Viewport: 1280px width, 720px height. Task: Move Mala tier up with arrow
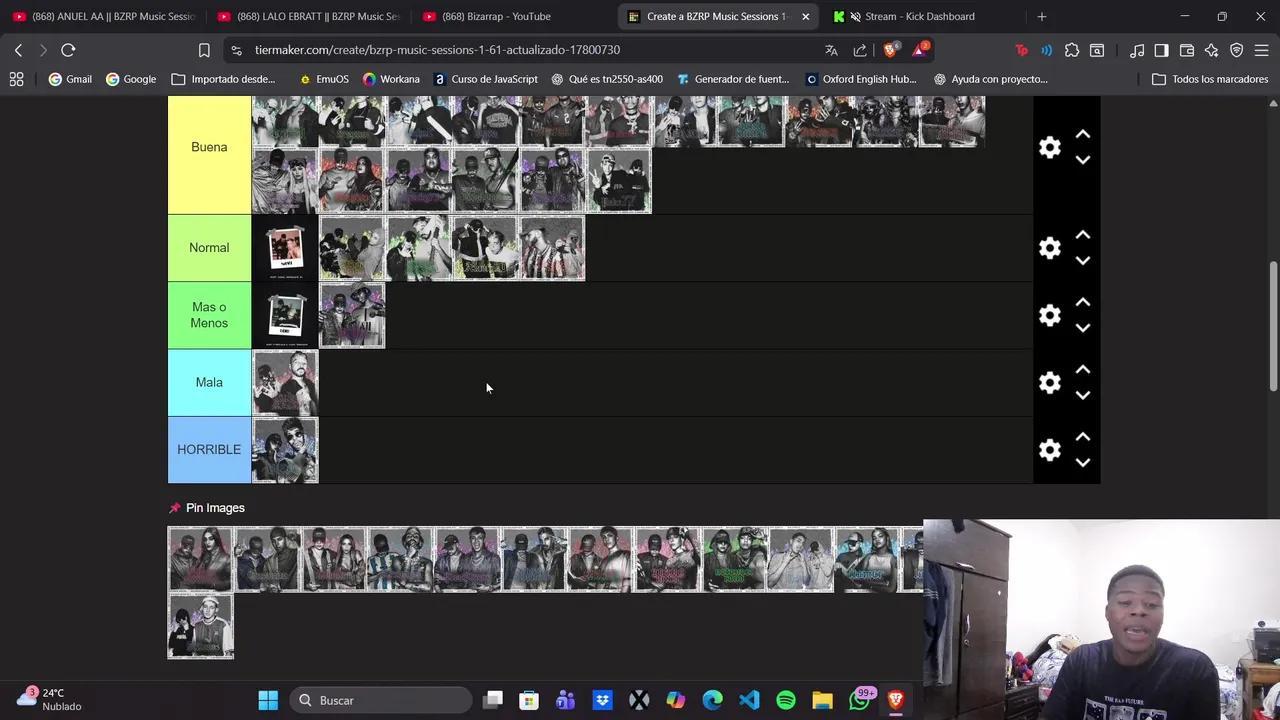[x=1082, y=369]
